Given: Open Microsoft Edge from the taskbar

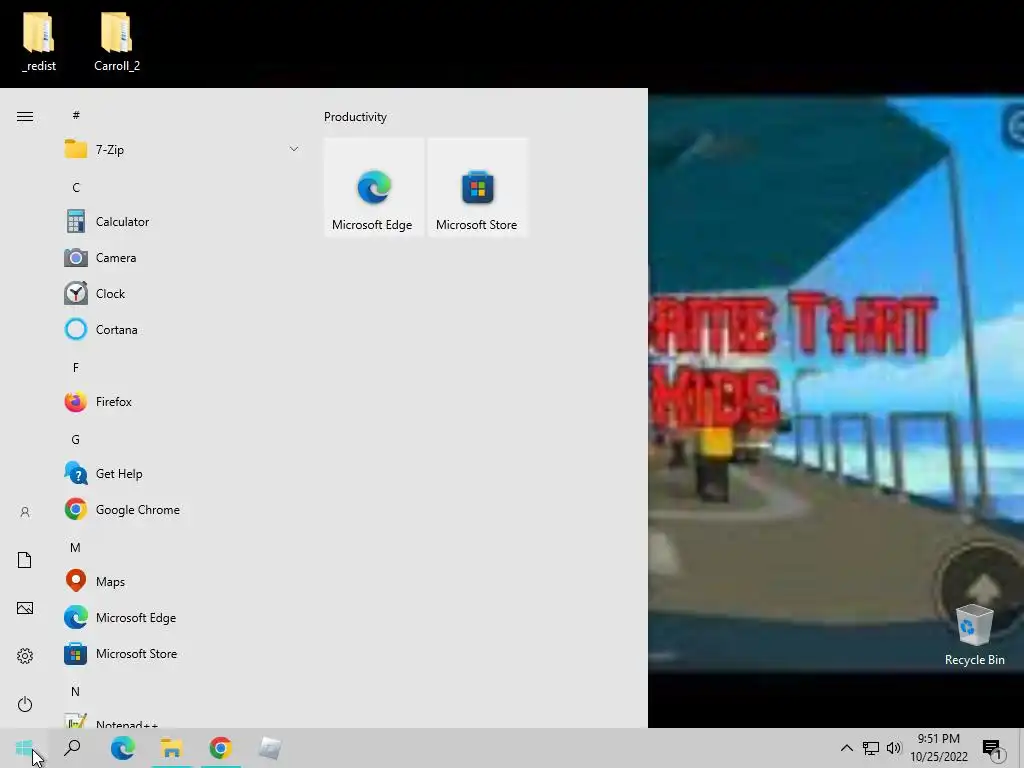Looking at the screenshot, I should 122,748.
